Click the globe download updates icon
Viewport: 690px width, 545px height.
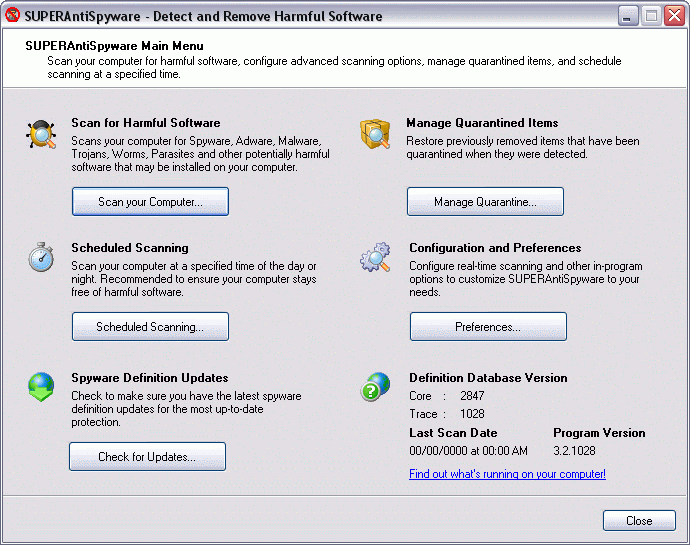click(x=41, y=387)
